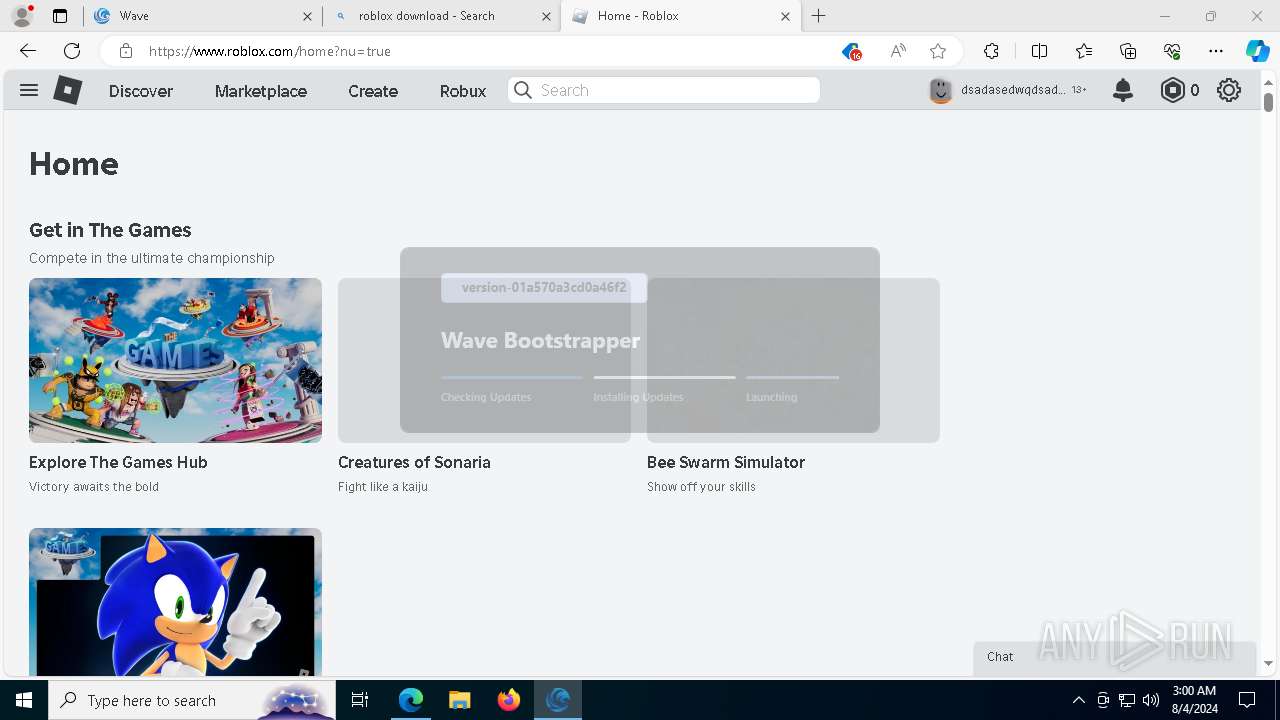
Task: Open Windows notification center
Action: 1247,700
